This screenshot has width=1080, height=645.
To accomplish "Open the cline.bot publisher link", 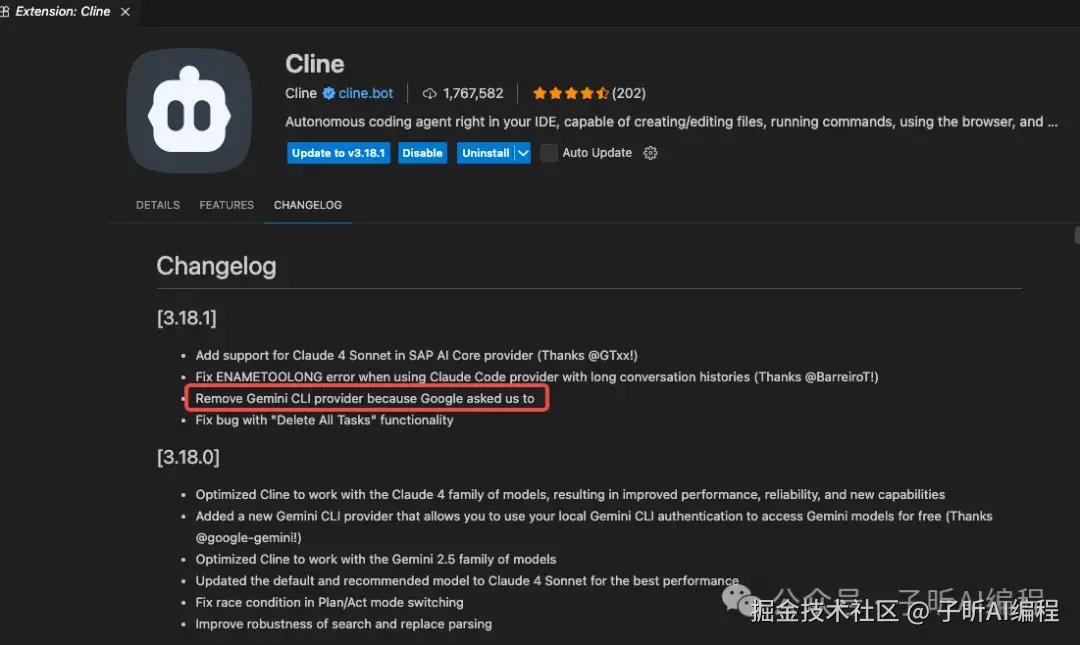I will click(366, 93).
